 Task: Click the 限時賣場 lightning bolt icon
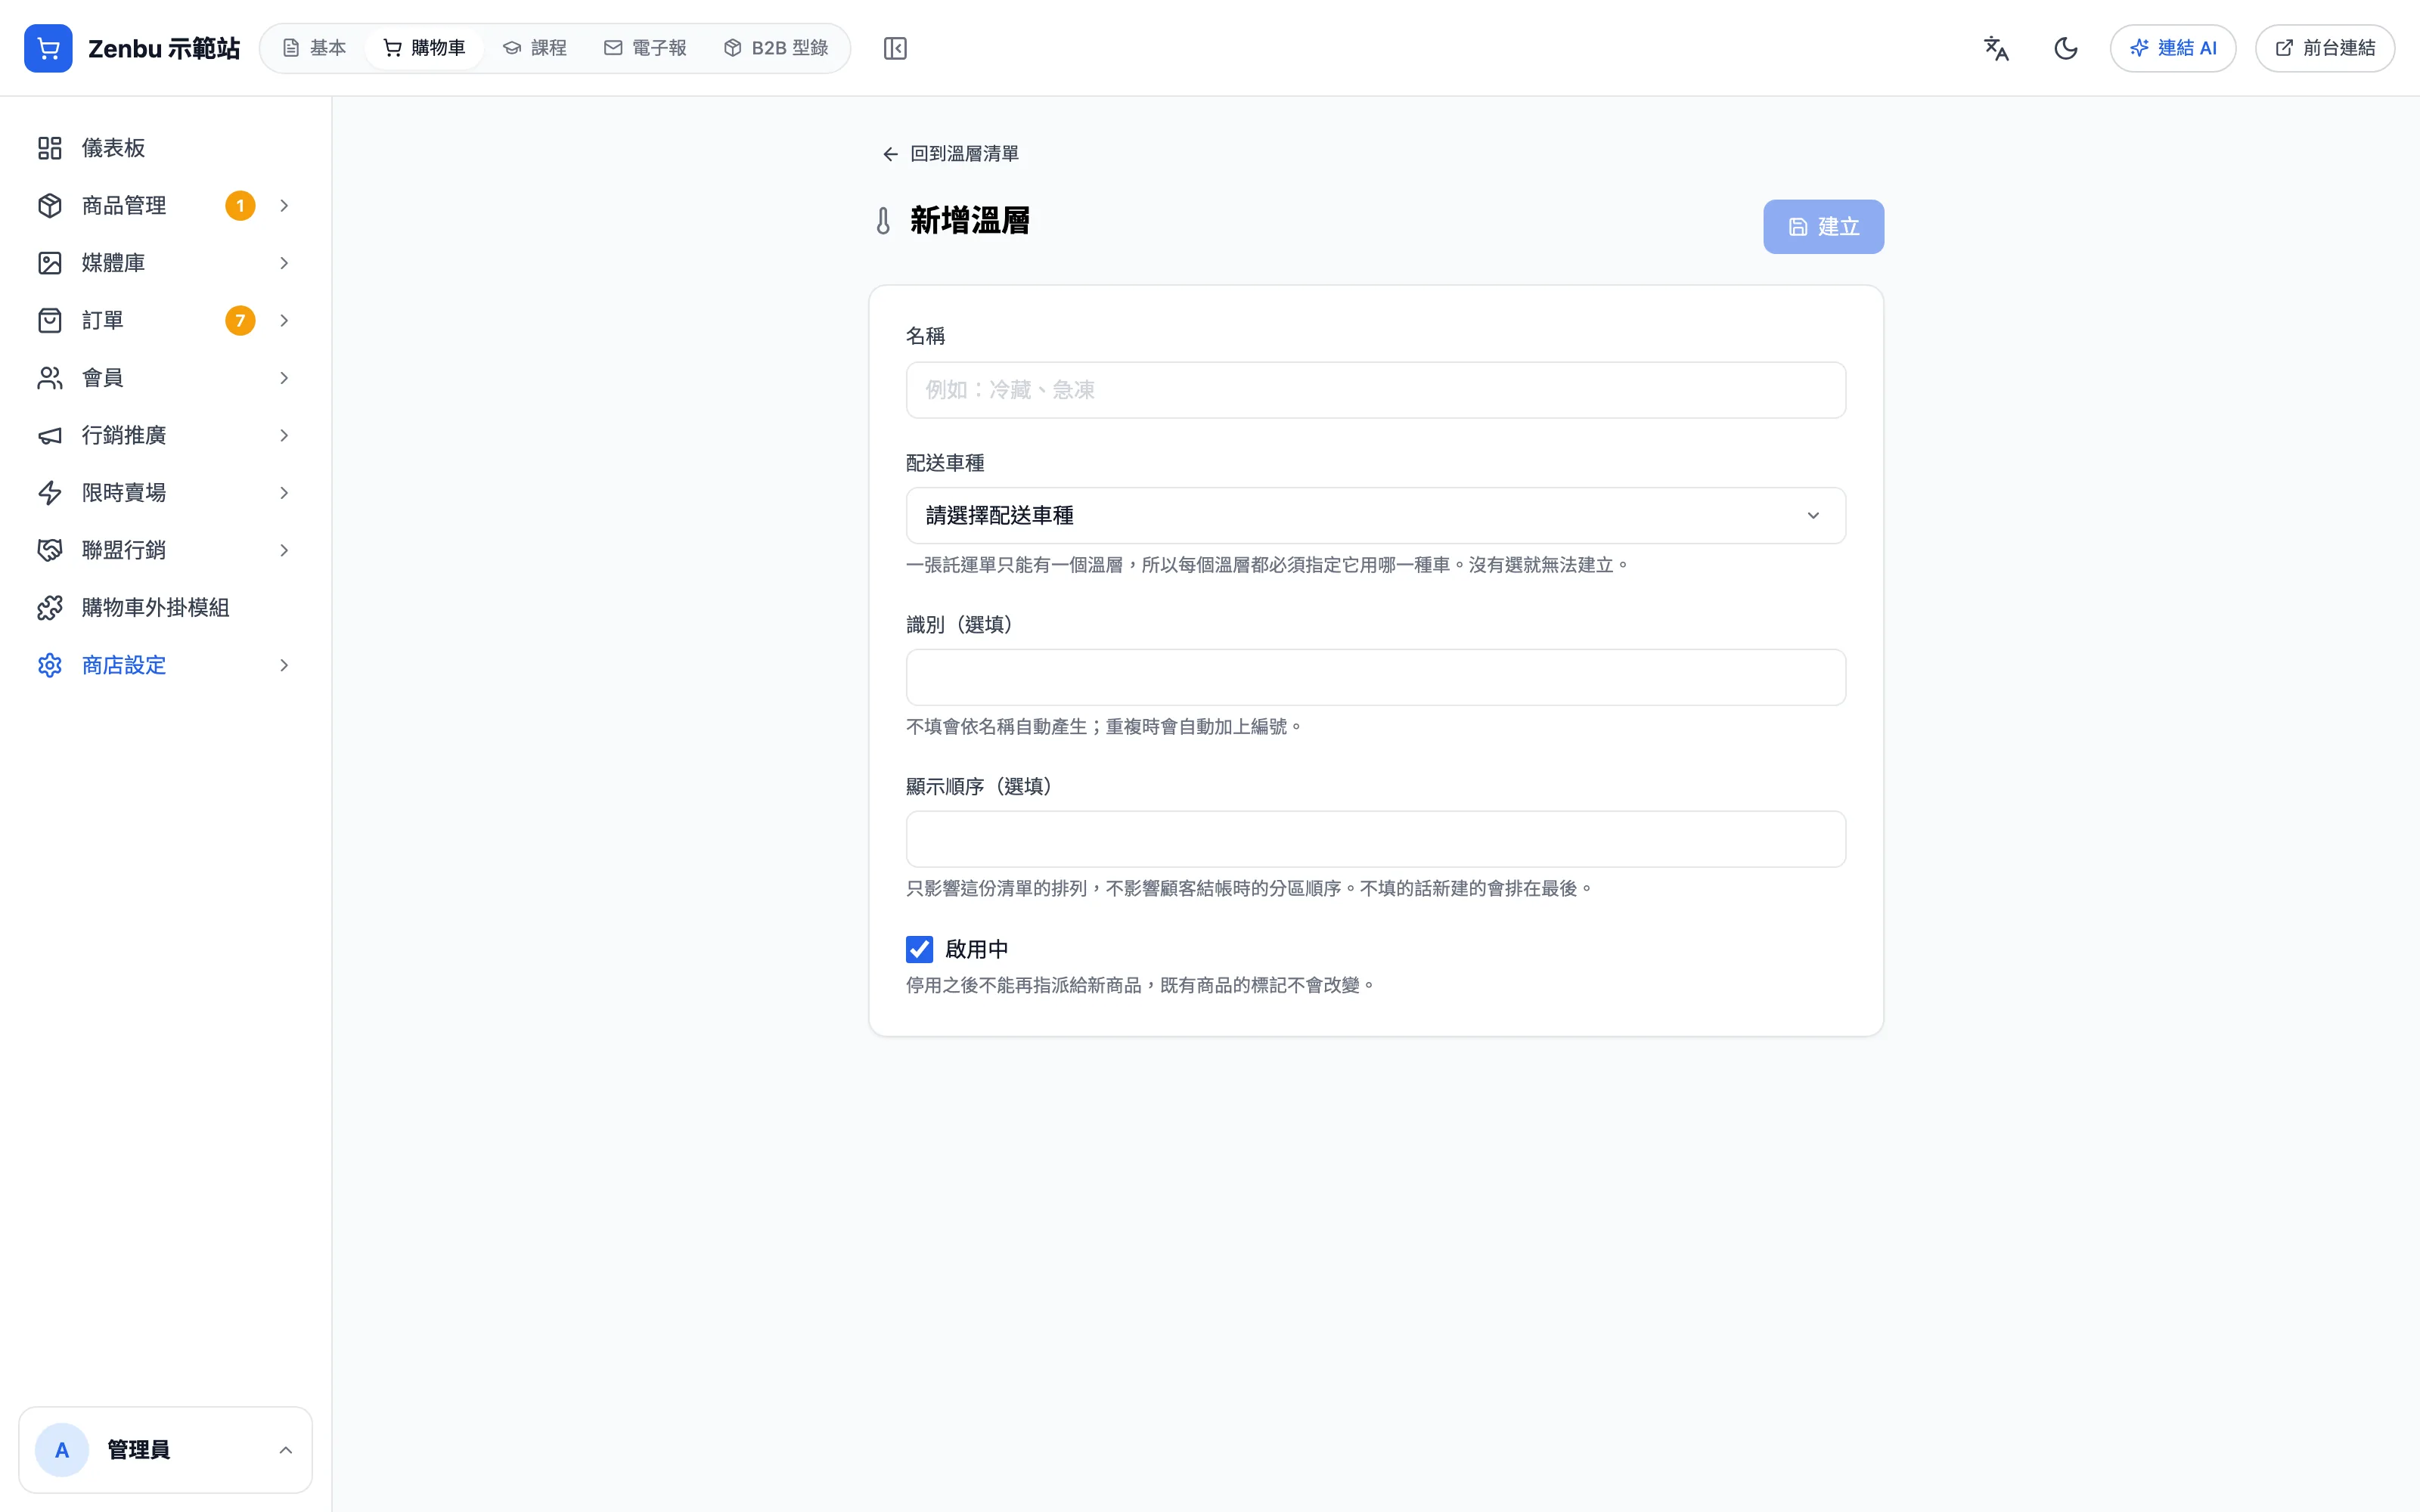[50, 493]
